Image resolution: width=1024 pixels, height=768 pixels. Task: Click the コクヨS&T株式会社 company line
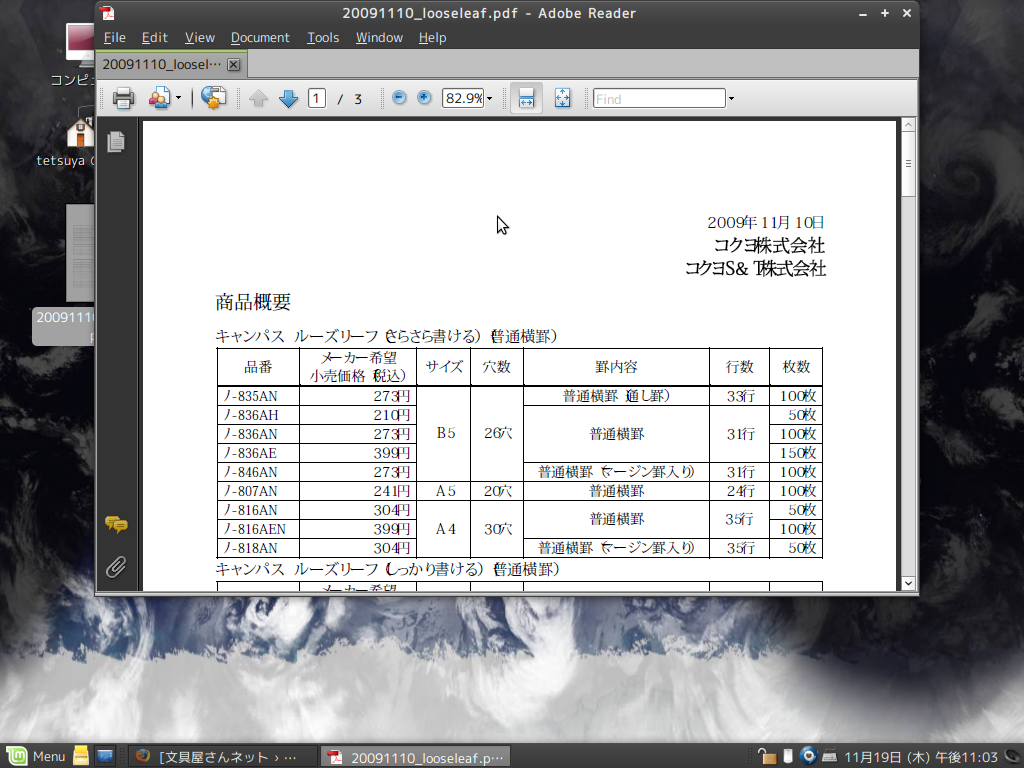[x=755, y=268]
